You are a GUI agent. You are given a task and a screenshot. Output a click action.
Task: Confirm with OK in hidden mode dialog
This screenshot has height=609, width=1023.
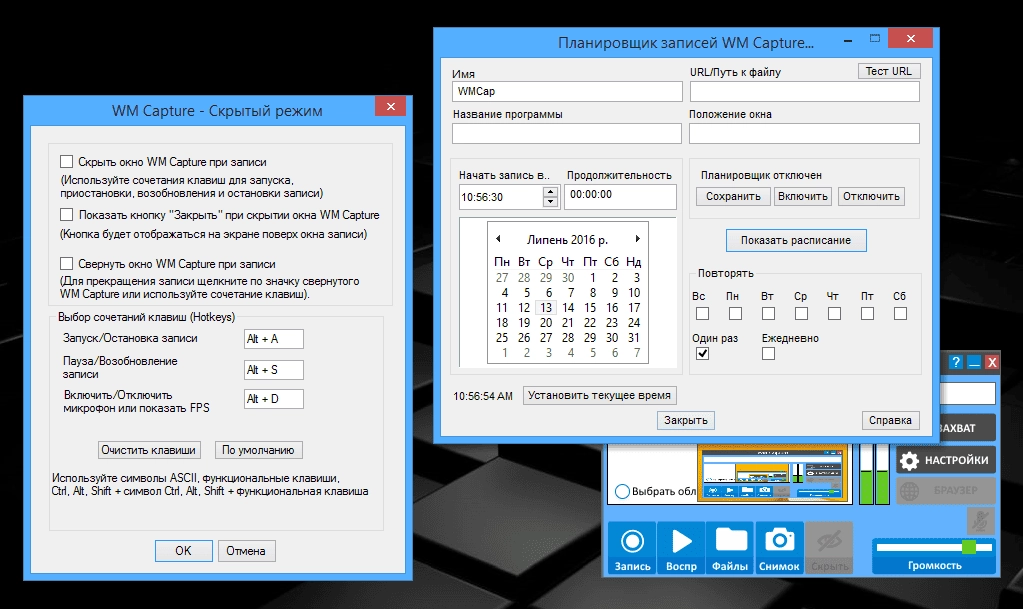pos(183,551)
